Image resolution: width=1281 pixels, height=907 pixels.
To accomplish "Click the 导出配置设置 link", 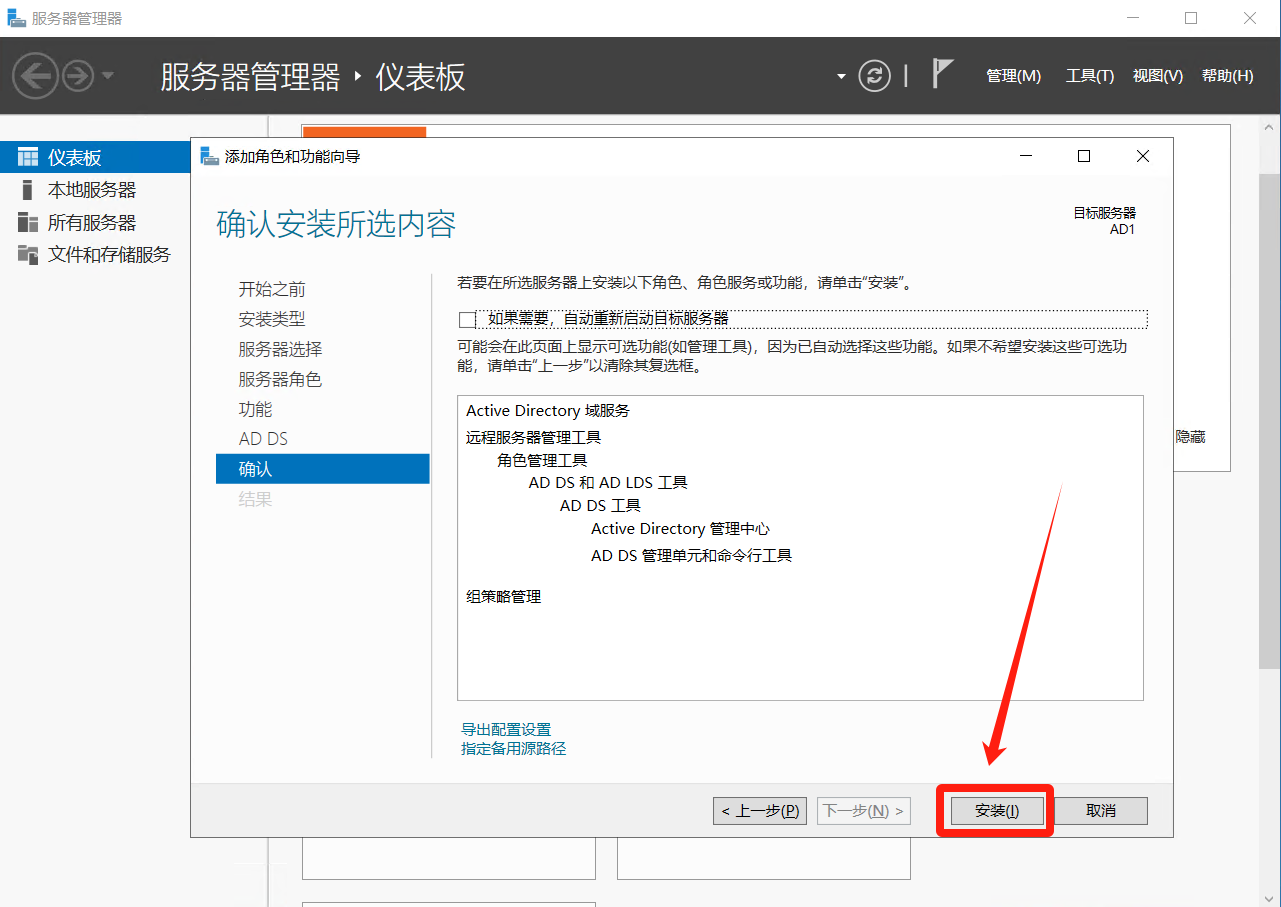I will point(506,730).
